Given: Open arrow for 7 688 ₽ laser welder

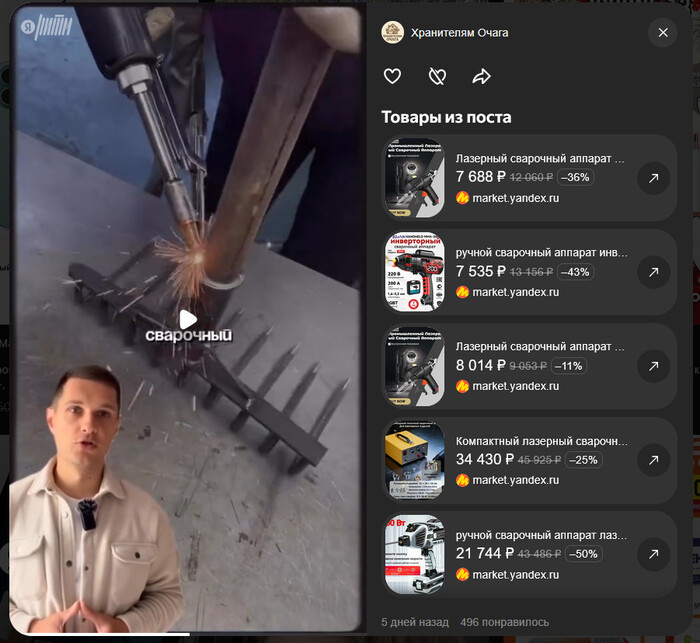Looking at the screenshot, I should point(654,178).
